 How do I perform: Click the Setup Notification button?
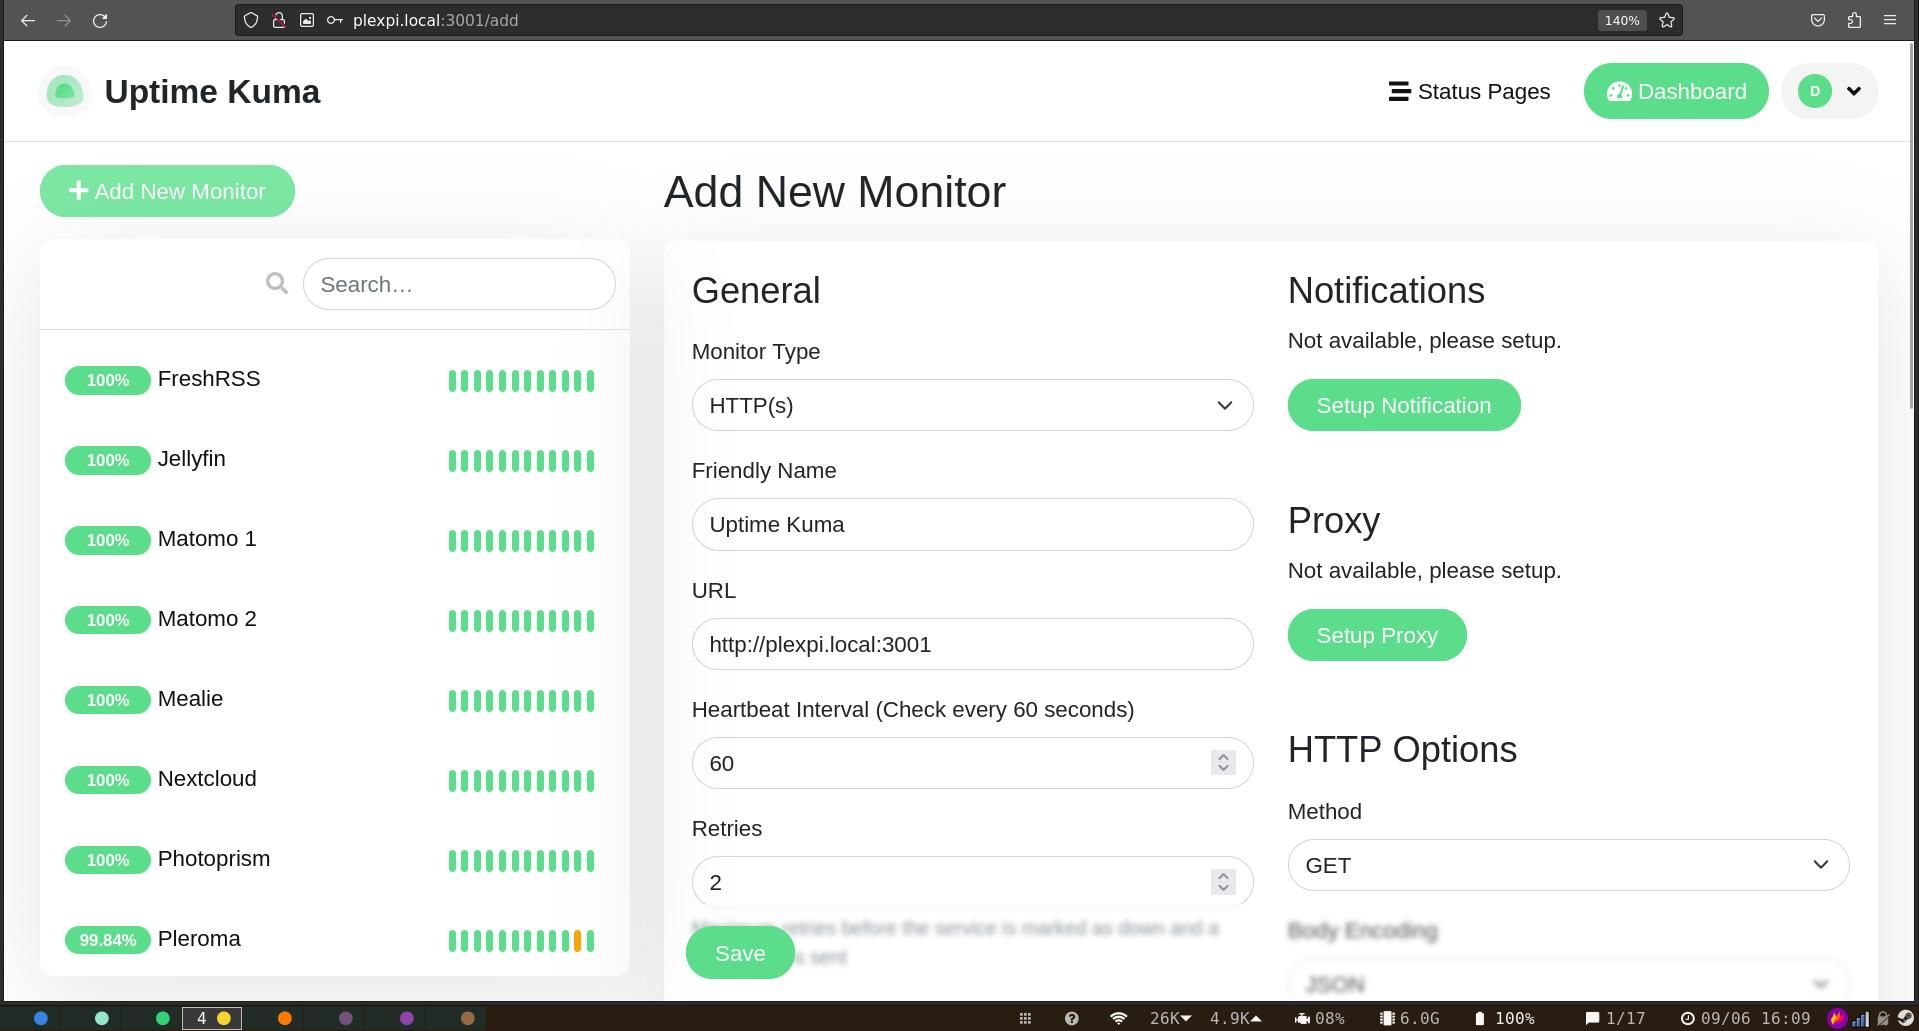(1404, 405)
